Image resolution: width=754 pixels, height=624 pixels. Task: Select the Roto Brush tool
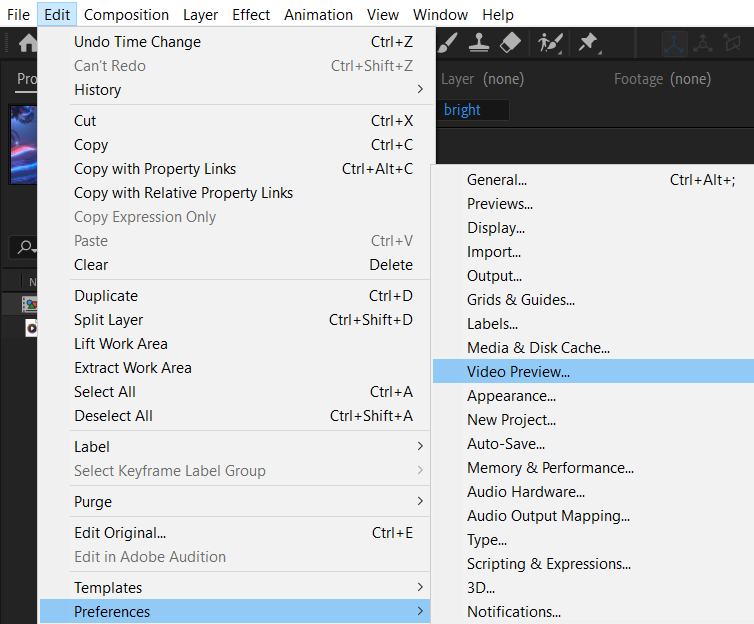tap(549, 43)
